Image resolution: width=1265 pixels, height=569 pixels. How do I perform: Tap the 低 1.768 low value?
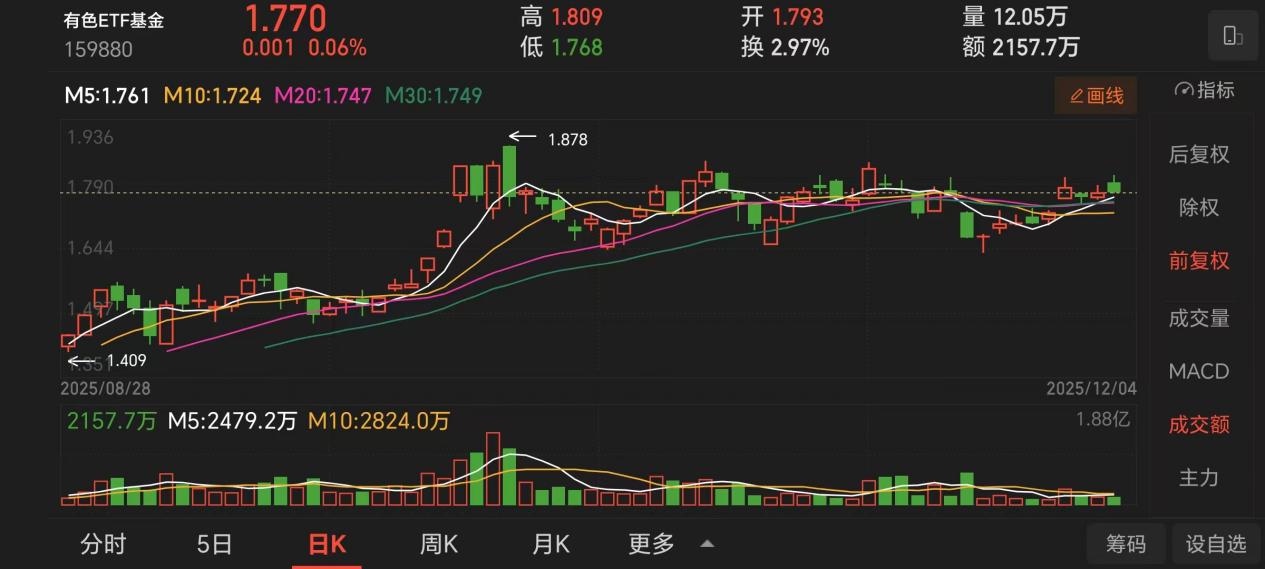[x=561, y=47]
